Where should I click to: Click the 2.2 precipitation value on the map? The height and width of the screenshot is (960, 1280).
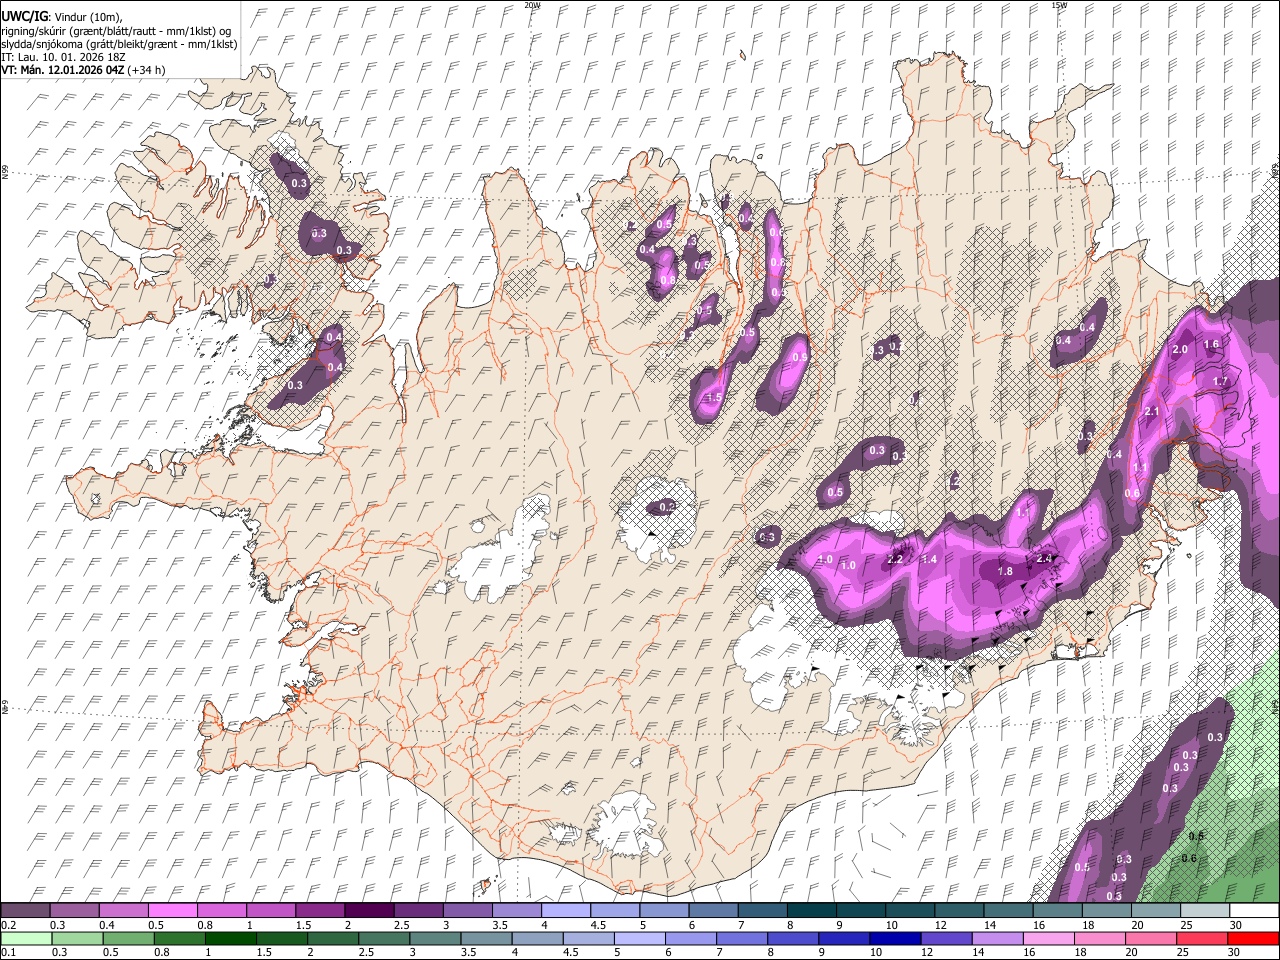pyautogui.click(x=895, y=559)
